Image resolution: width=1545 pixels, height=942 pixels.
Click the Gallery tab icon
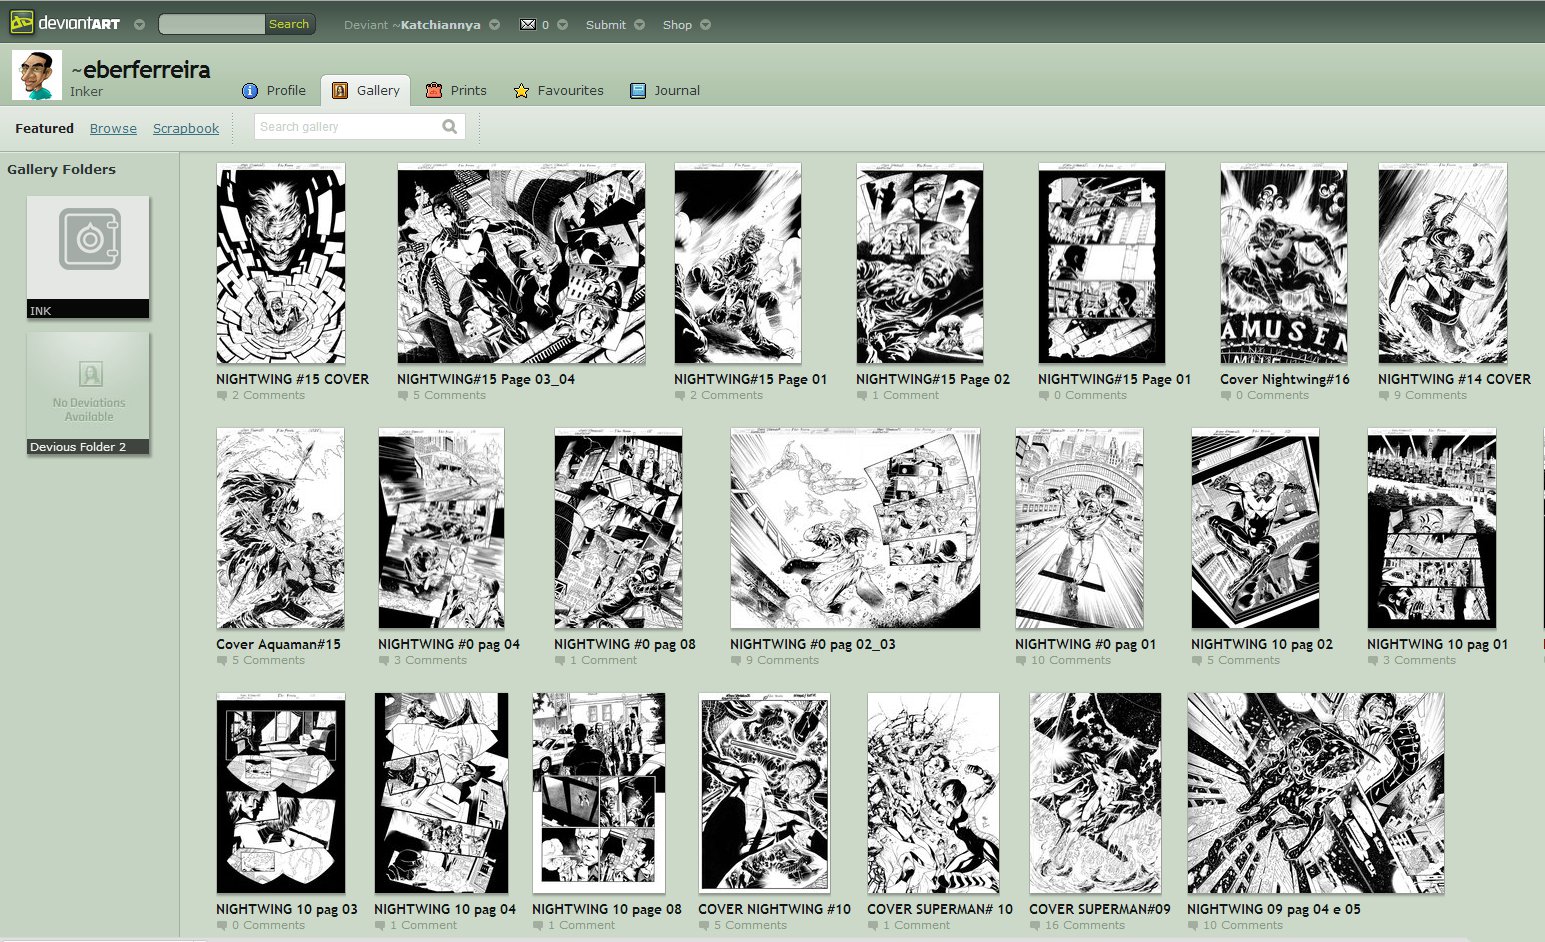click(x=340, y=91)
